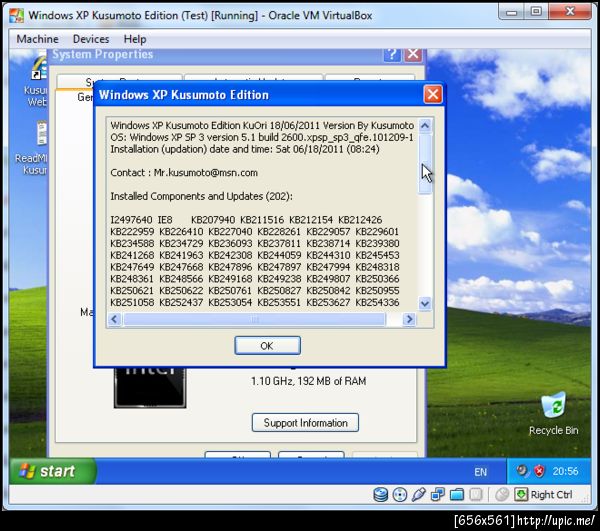The width and height of the screenshot is (600, 531).
Task: Click the System Properties help question mark button
Action: [x=392, y=55]
